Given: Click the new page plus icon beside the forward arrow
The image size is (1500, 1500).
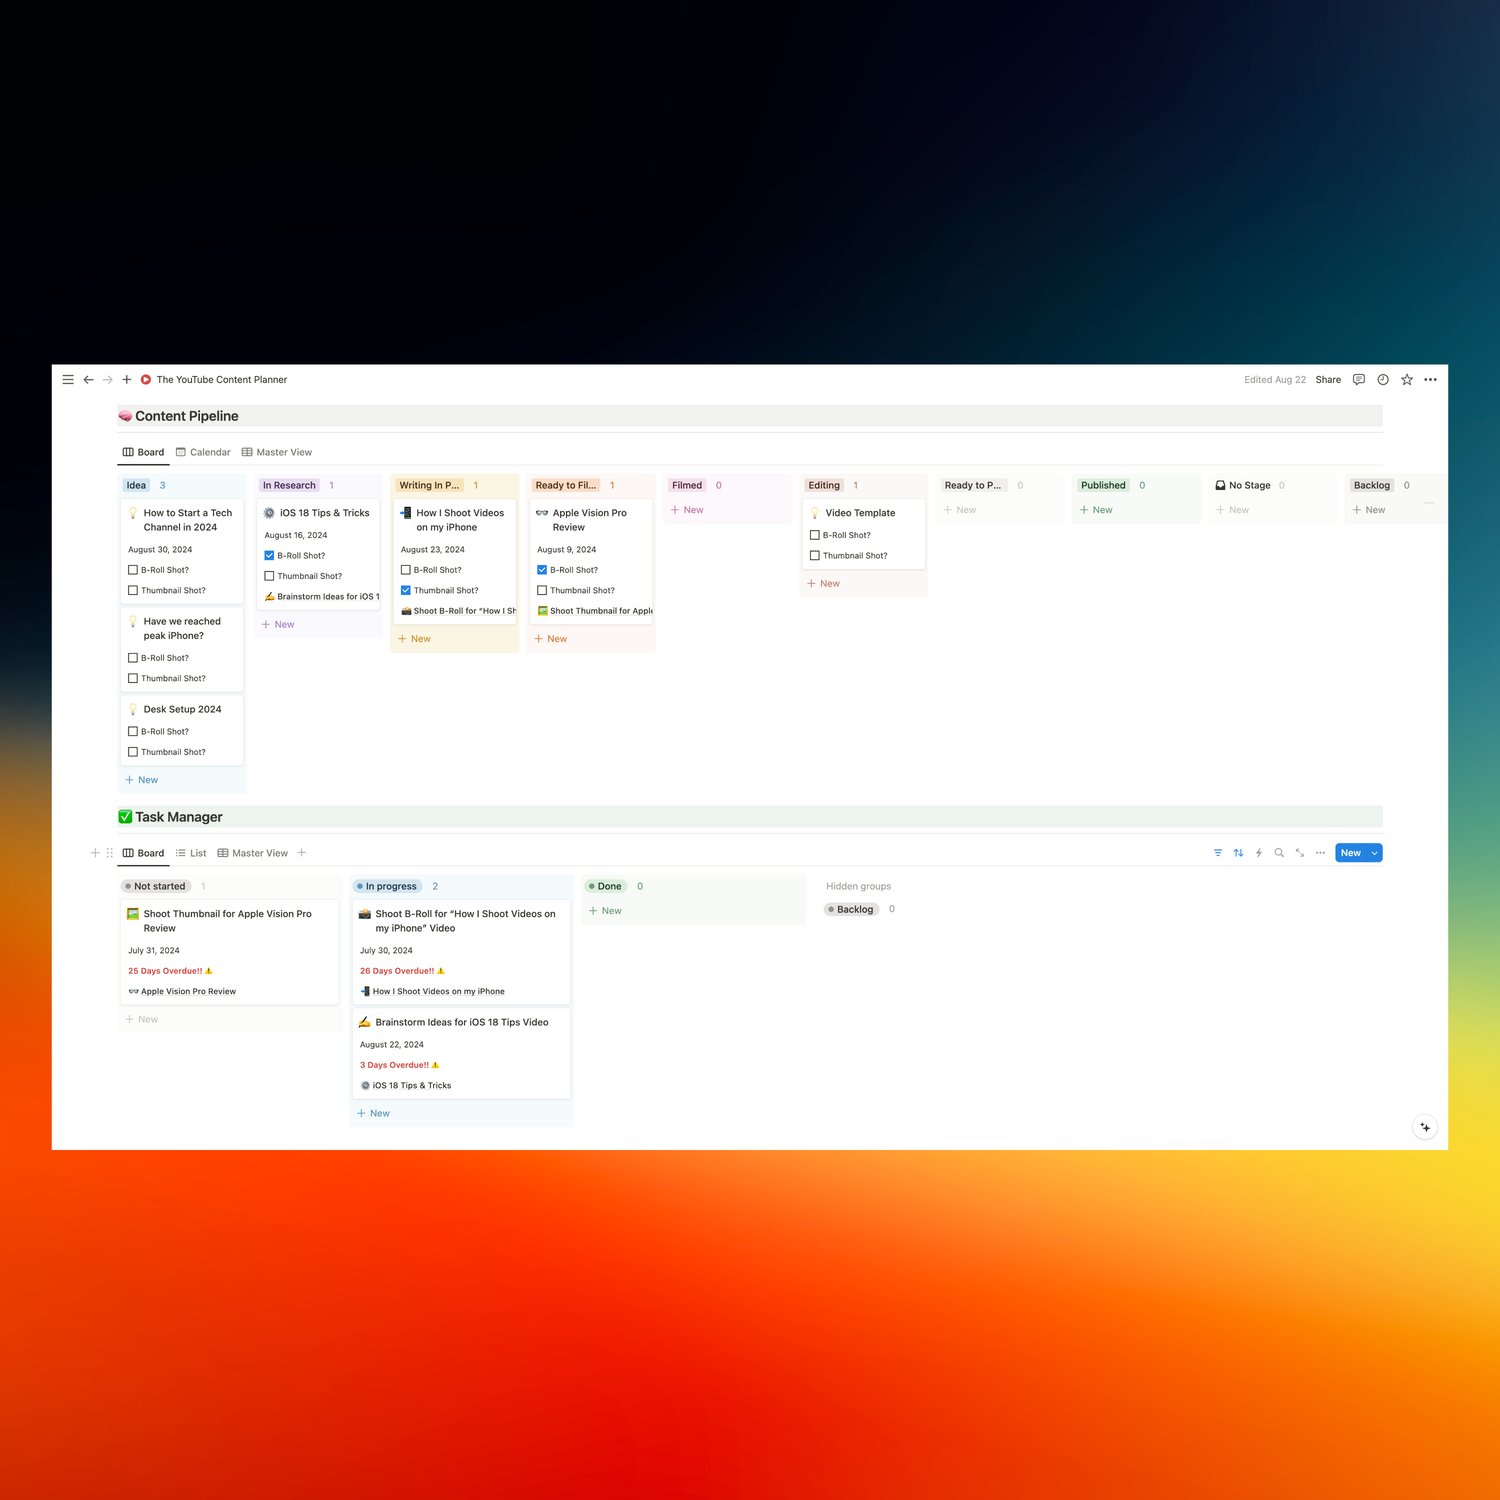Looking at the screenshot, I should 127,380.
